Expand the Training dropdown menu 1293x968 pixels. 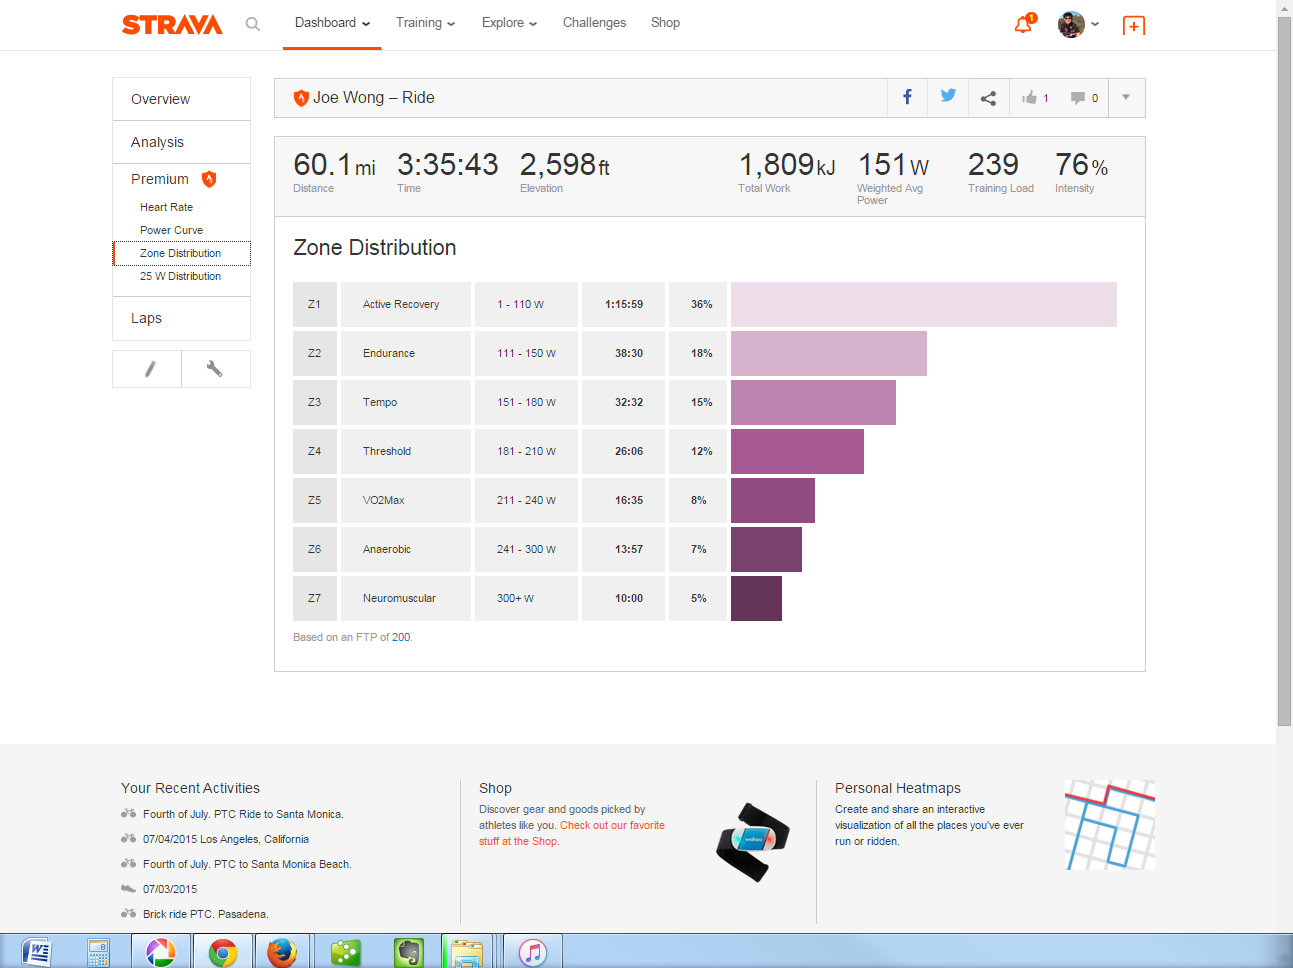[425, 23]
